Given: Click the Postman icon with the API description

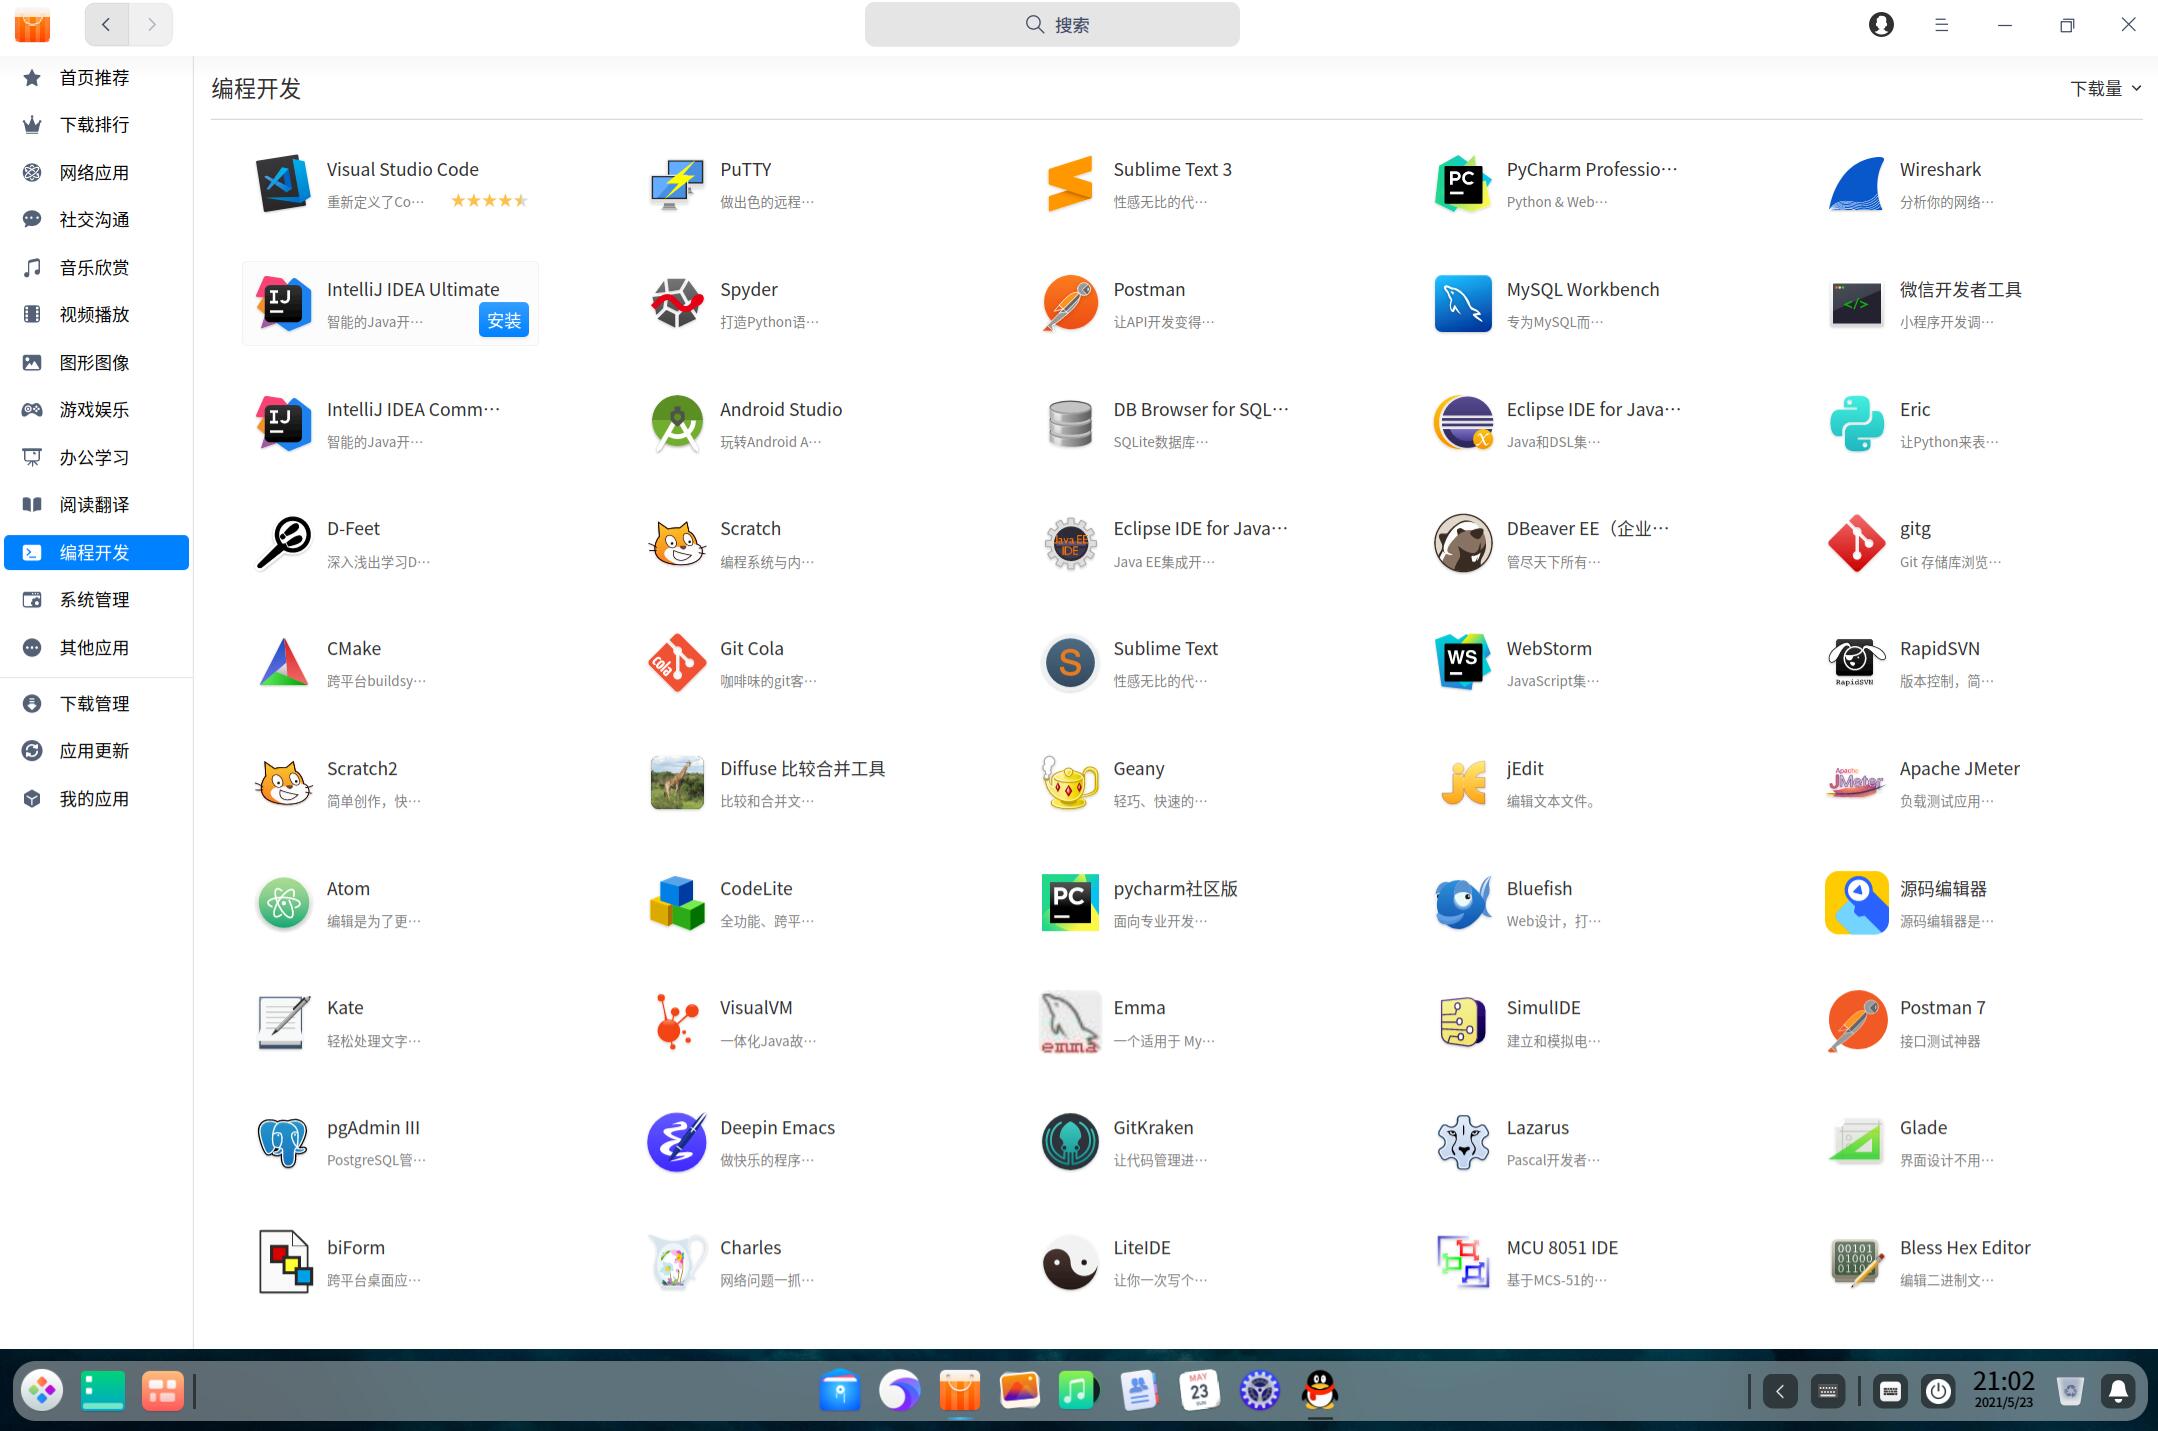Looking at the screenshot, I should [x=1070, y=303].
